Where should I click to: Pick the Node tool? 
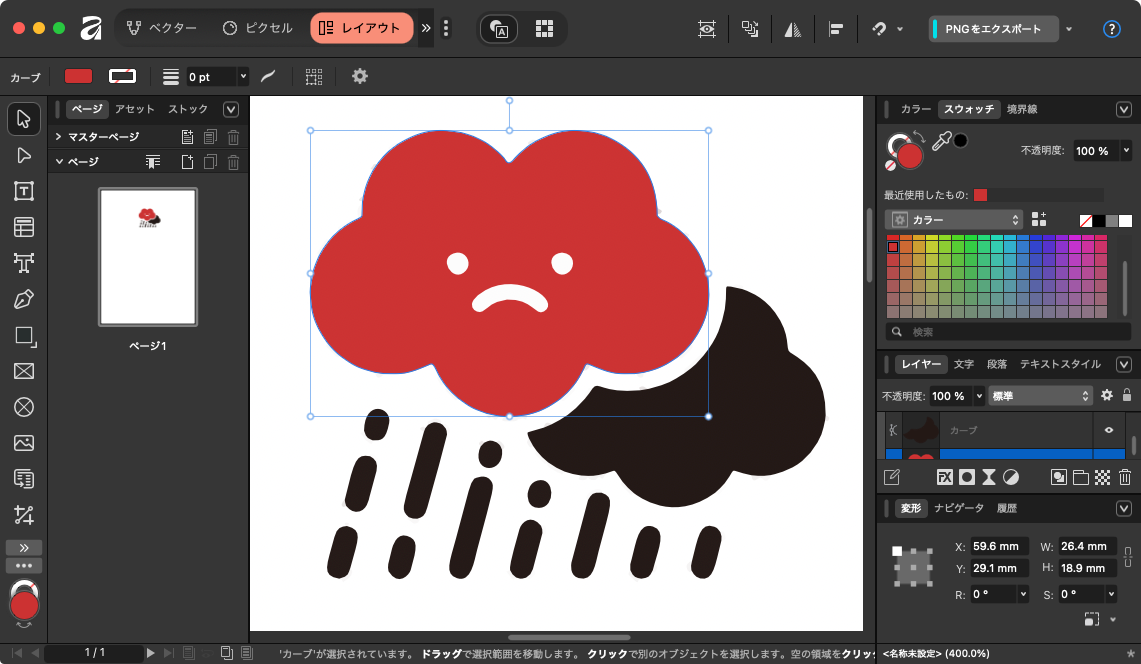24,155
